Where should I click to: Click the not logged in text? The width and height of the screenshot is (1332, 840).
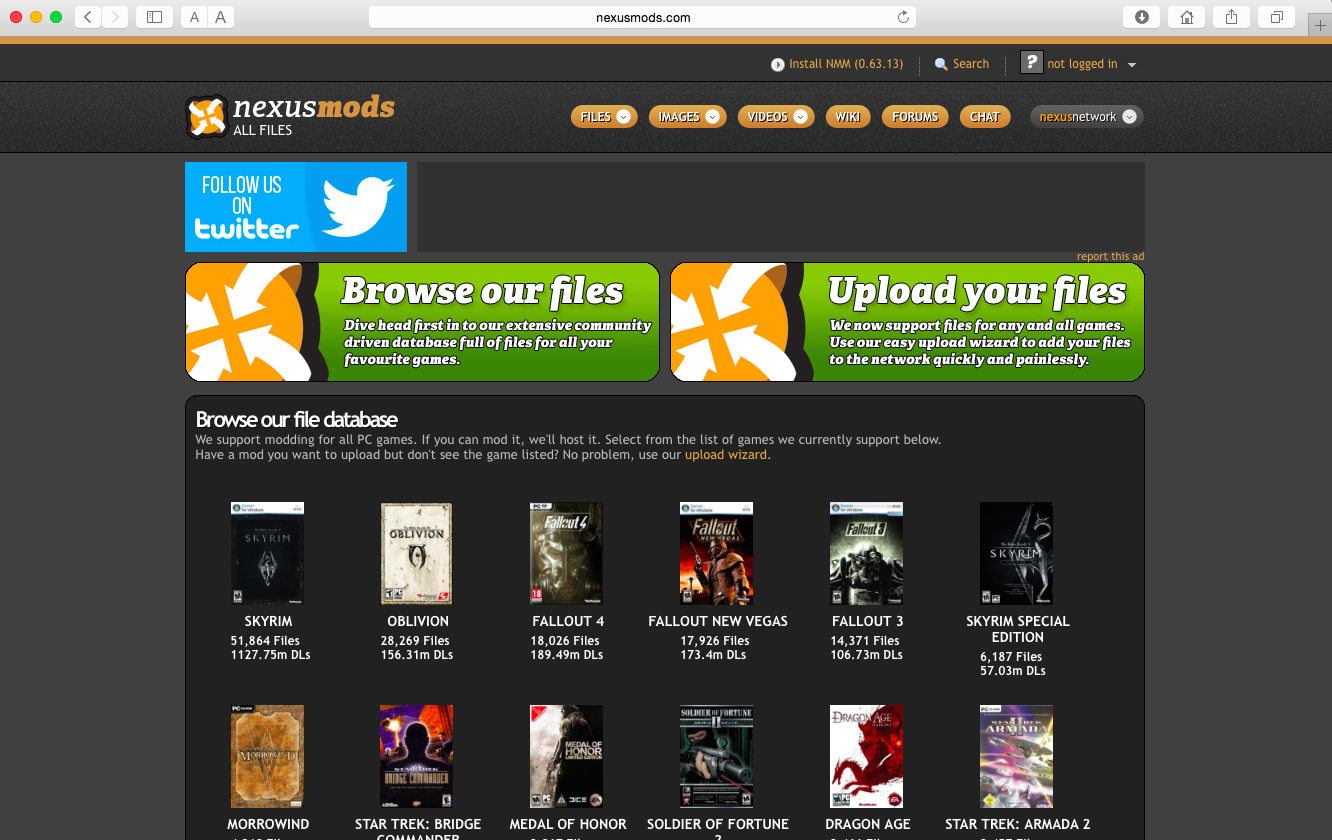click(x=1083, y=64)
